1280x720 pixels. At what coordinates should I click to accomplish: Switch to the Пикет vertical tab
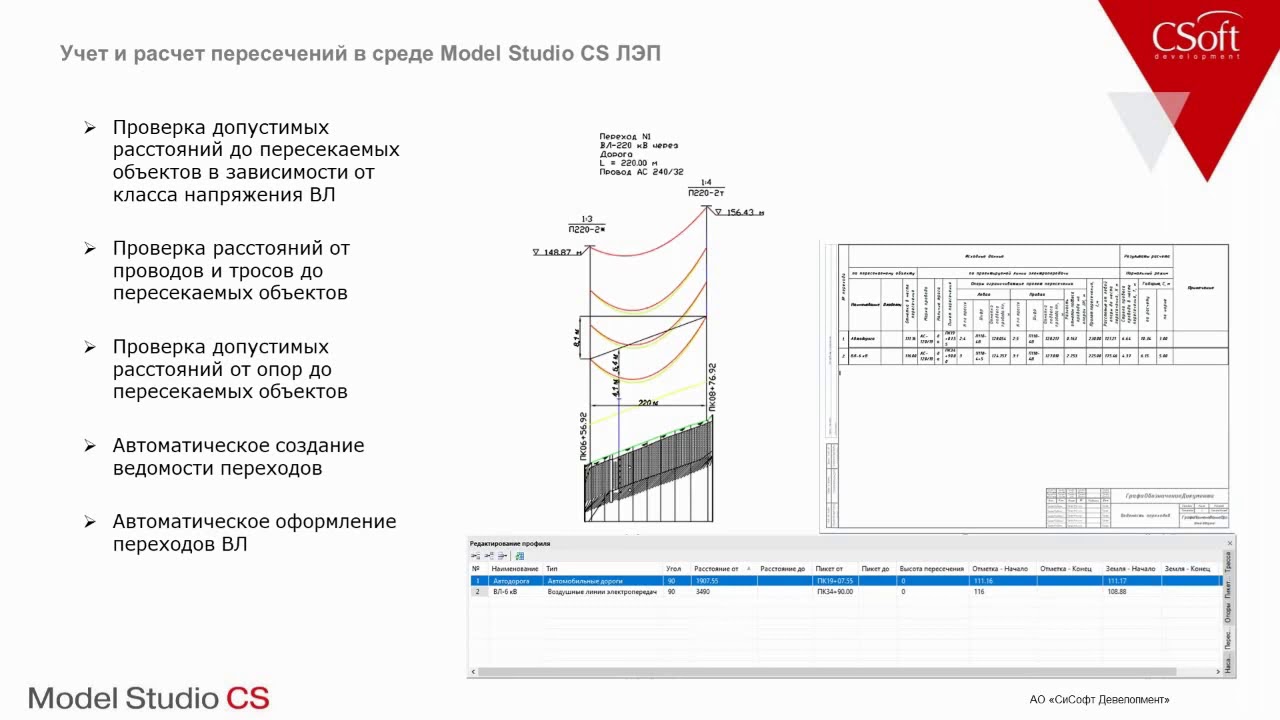pyautogui.click(x=1229, y=588)
